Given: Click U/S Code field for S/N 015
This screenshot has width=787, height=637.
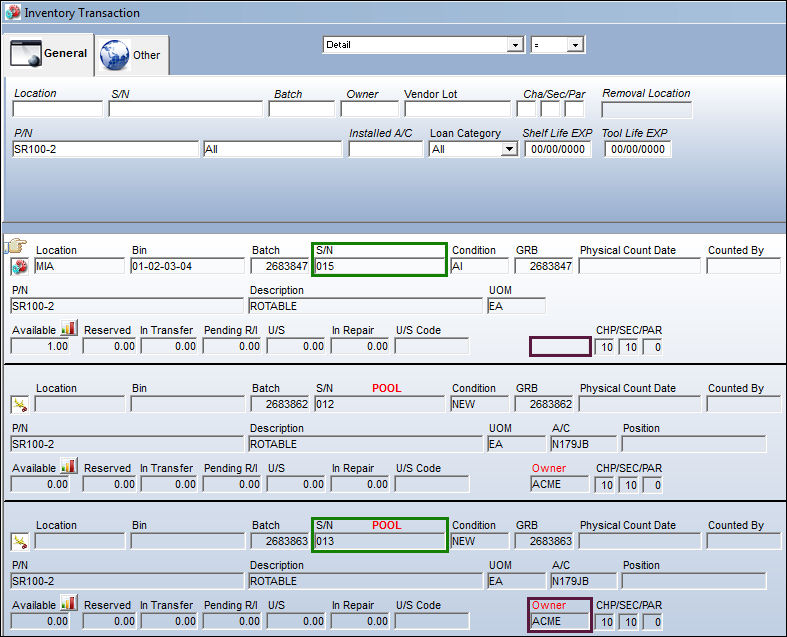Looking at the screenshot, I should point(432,346).
